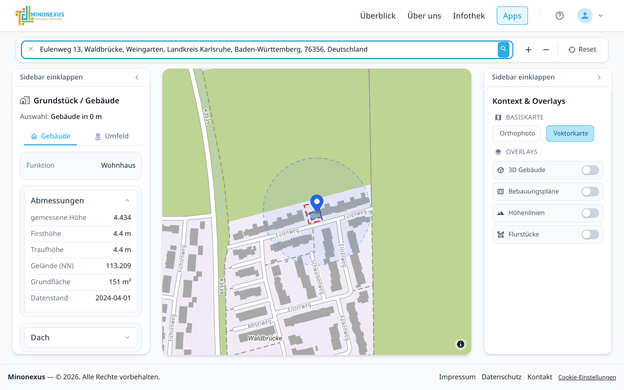Click the Traufhöhe row

81,250
